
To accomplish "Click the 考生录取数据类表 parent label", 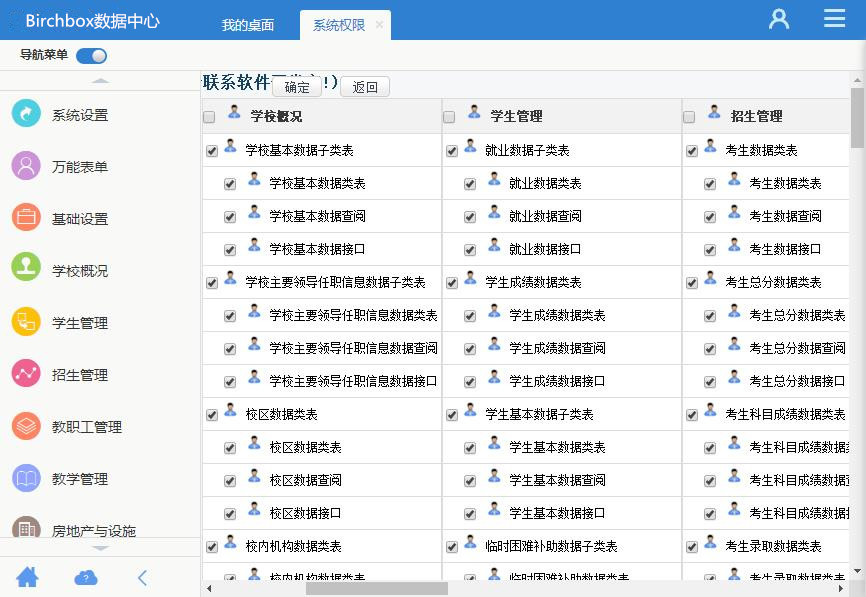I will point(773,546).
